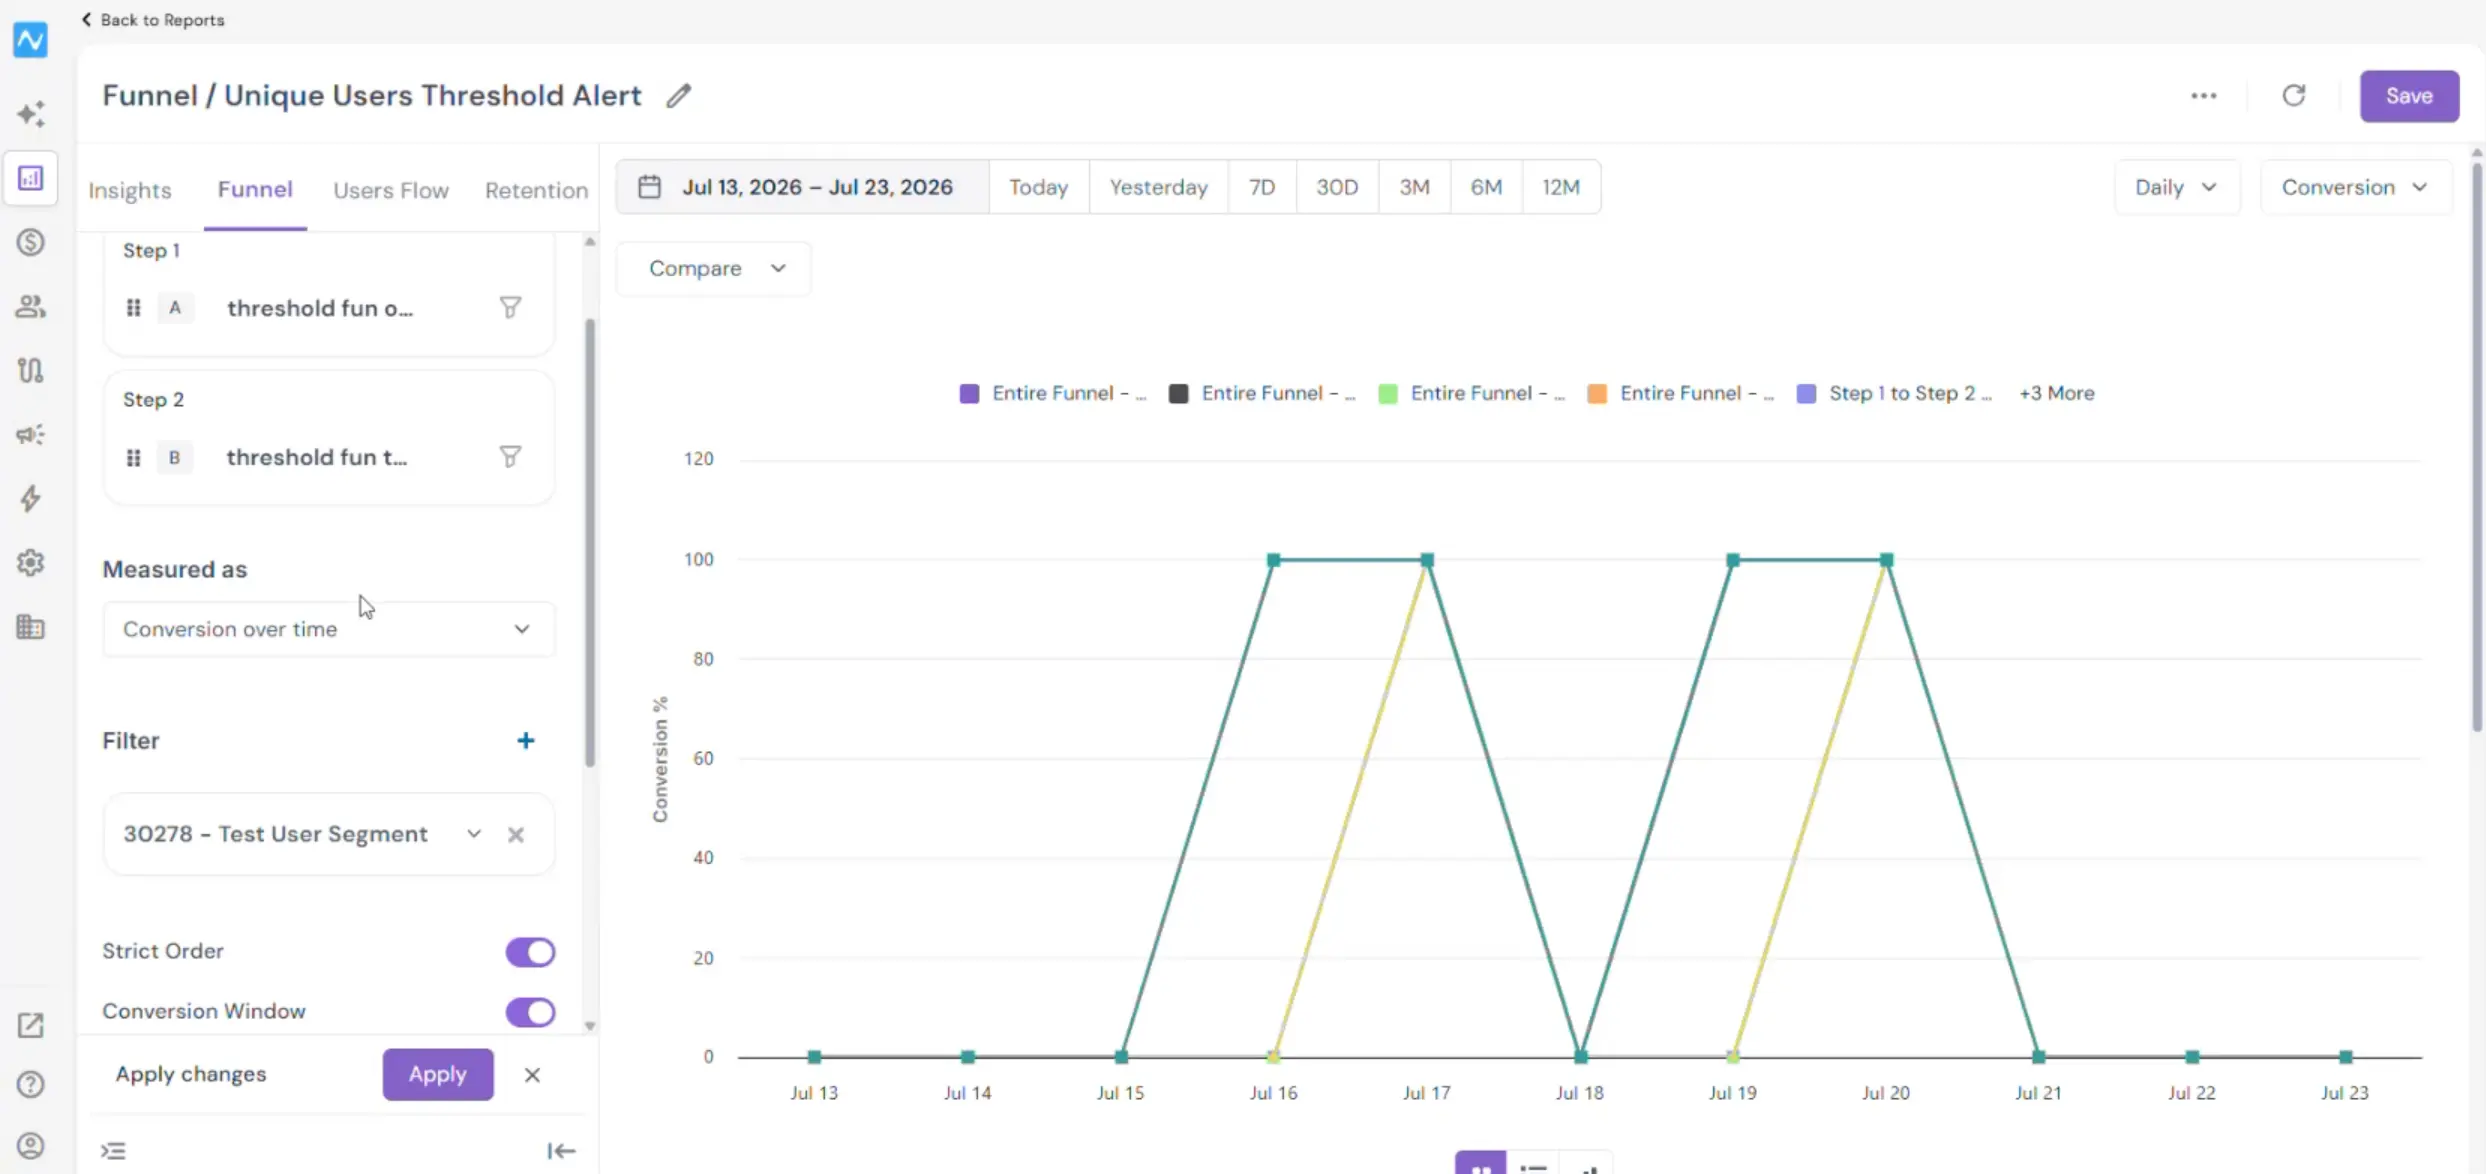2486x1174 pixels.
Task: Open the Compare dropdown
Action: tap(714, 268)
